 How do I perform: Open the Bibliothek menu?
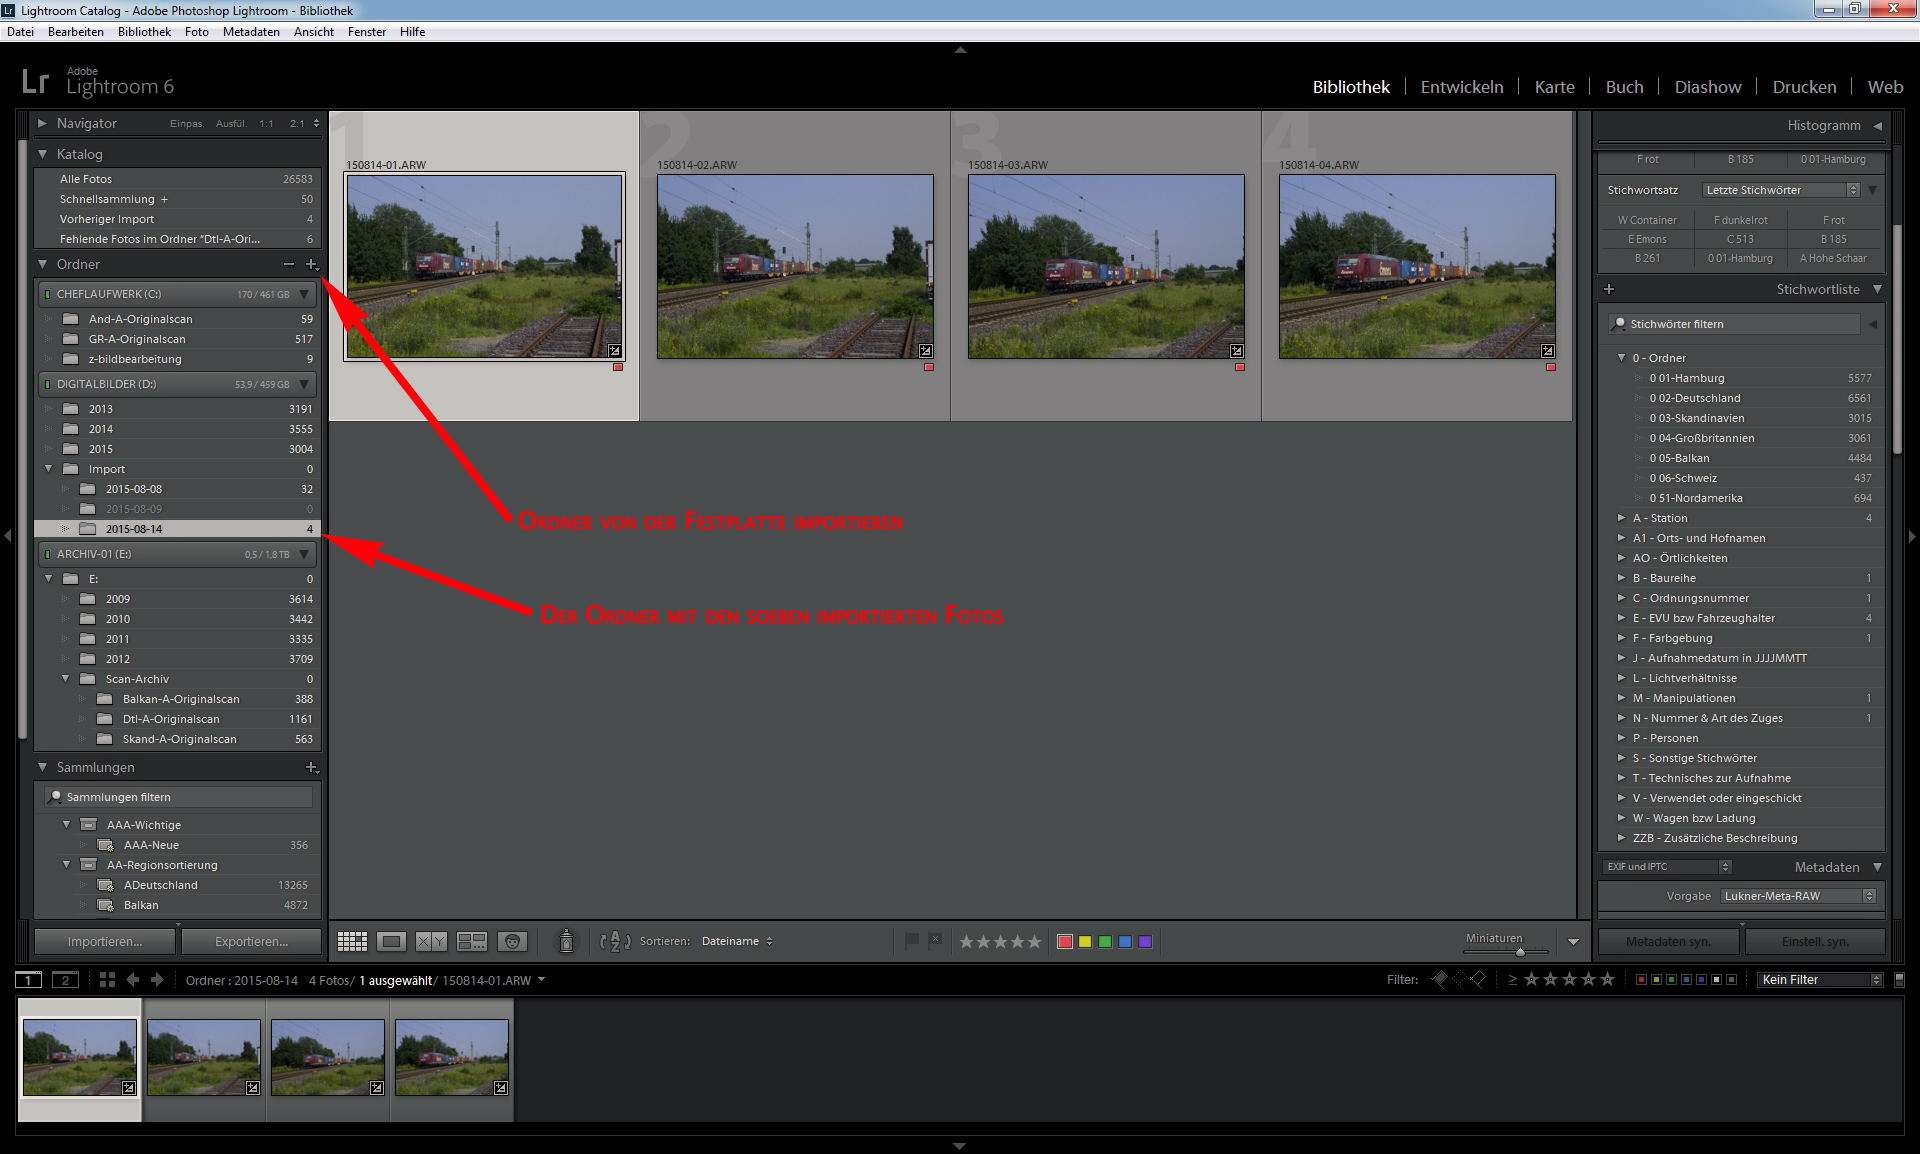pyautogui.click(x=144, y=32)
